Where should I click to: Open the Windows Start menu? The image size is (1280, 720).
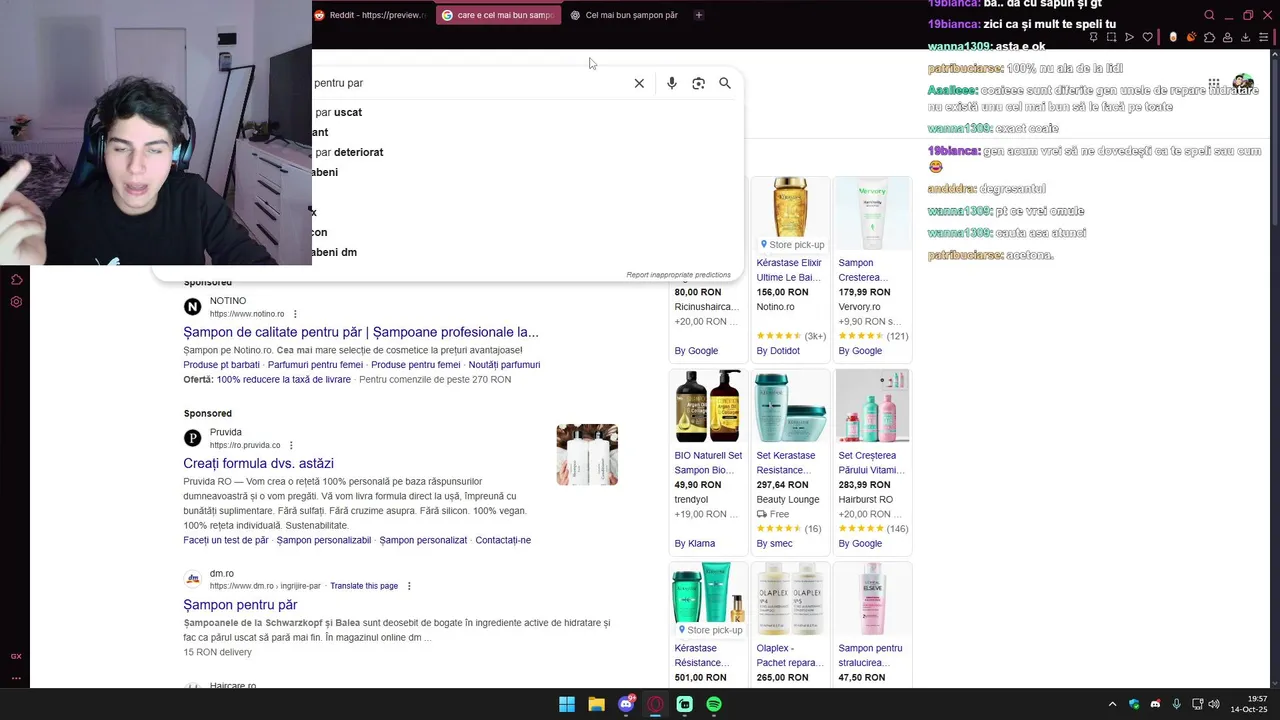567,704
